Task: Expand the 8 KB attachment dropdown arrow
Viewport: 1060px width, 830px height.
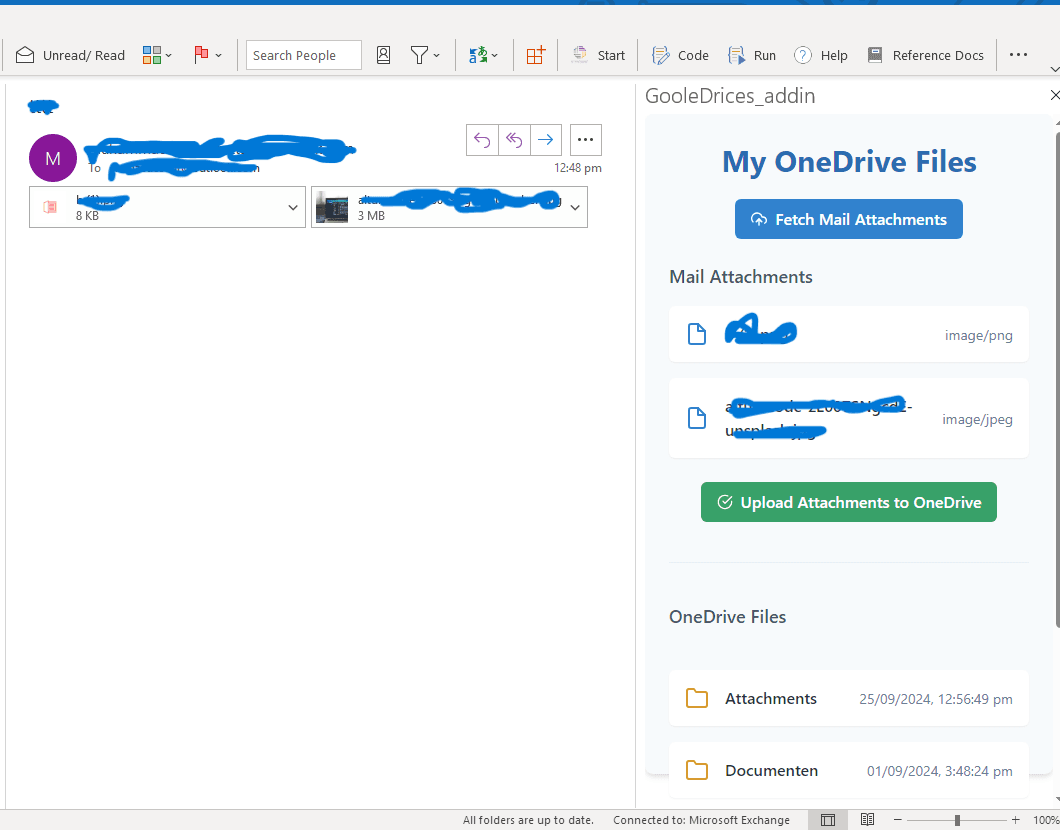Action: (x=293, y=208)
